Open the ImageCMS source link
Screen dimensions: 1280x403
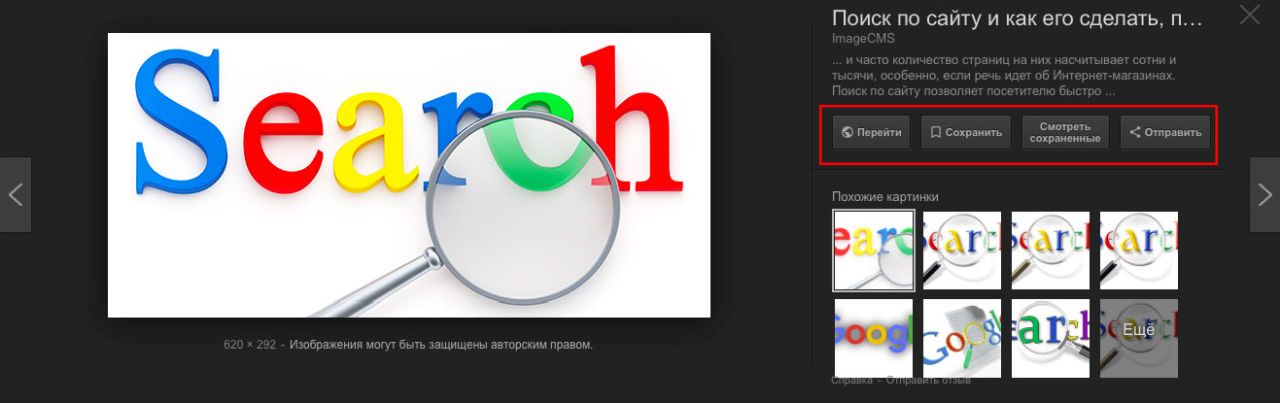tap(862, 38)
